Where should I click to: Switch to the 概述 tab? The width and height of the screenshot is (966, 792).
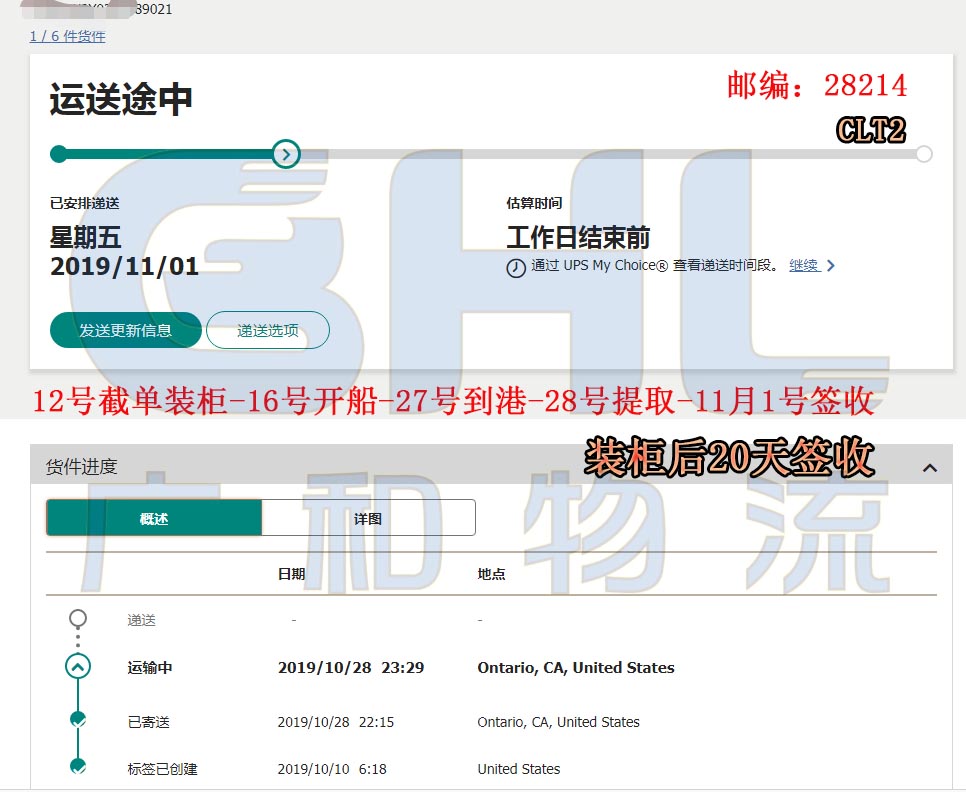point(154,518)
